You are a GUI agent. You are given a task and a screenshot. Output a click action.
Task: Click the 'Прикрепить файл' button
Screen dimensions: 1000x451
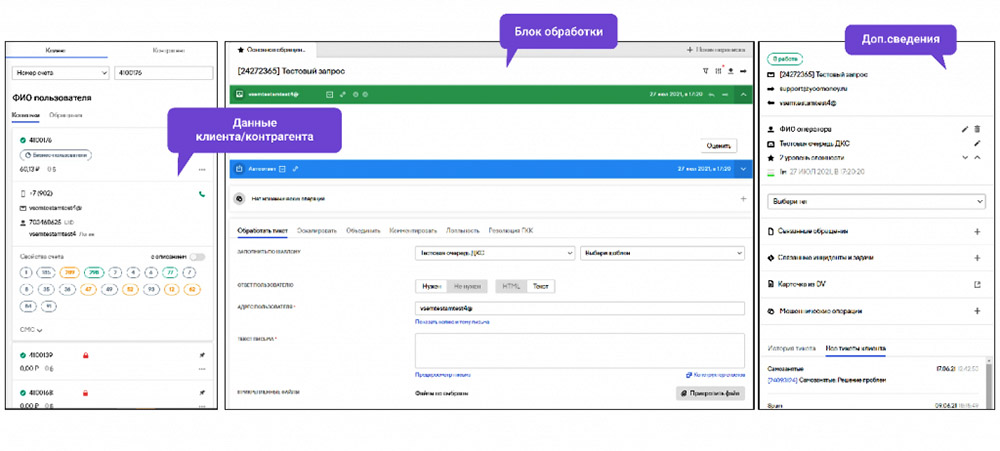point(710,394)
